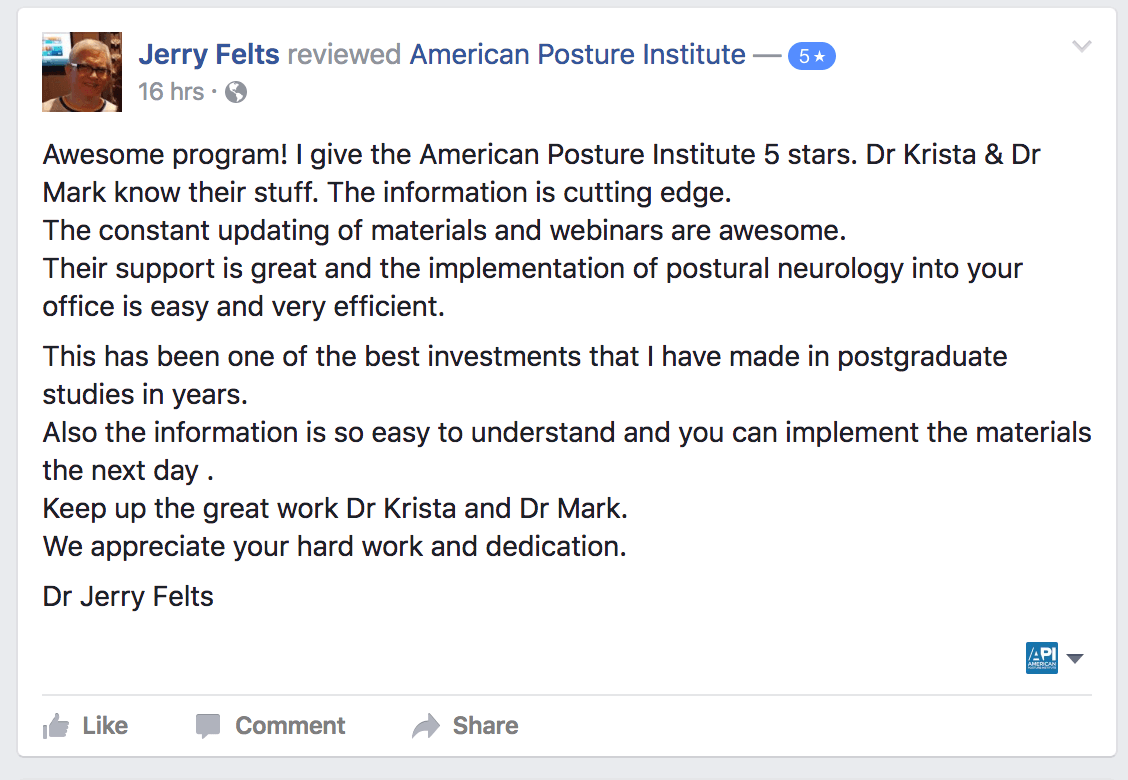Open the American Posture Institute page link
This screenshot has width=1128, height=780.
pos(578,55)
